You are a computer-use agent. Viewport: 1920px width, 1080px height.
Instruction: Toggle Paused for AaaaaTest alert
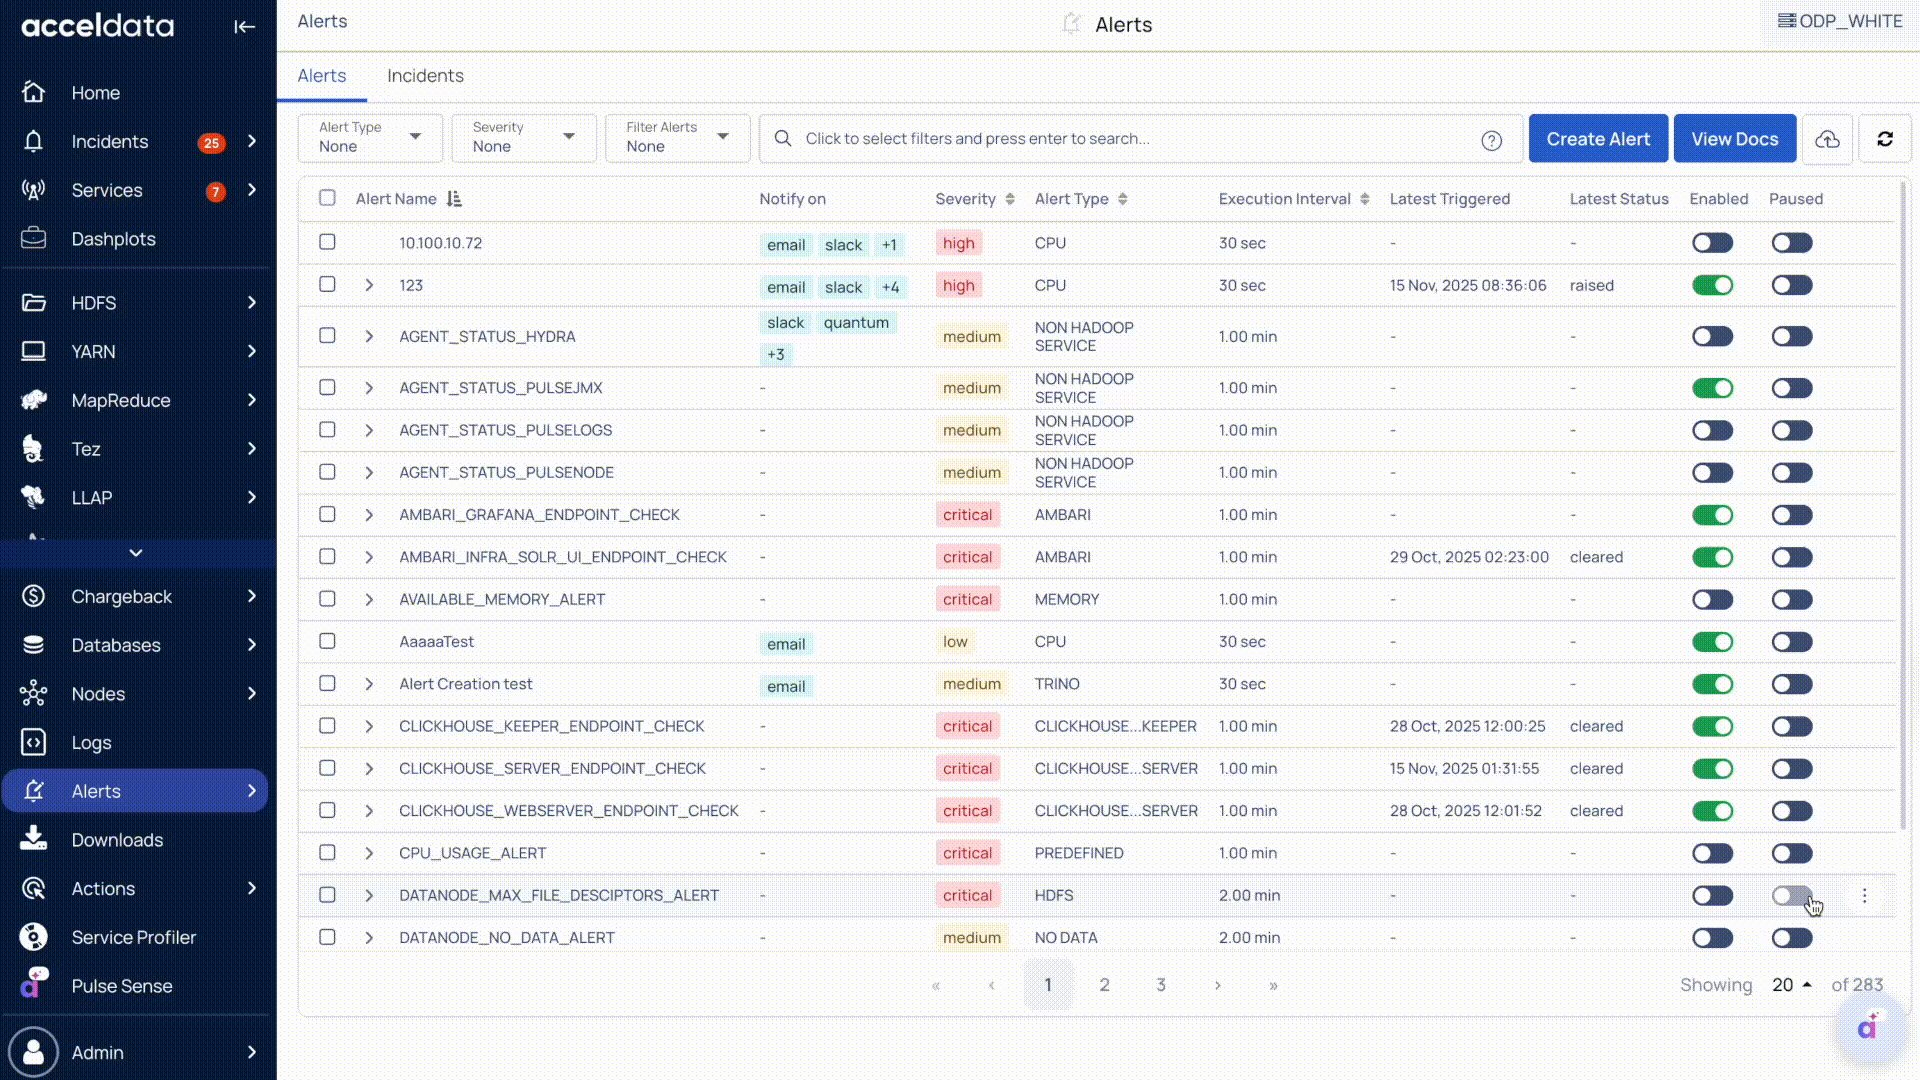pyautogui.click(x=1791, y=642)
